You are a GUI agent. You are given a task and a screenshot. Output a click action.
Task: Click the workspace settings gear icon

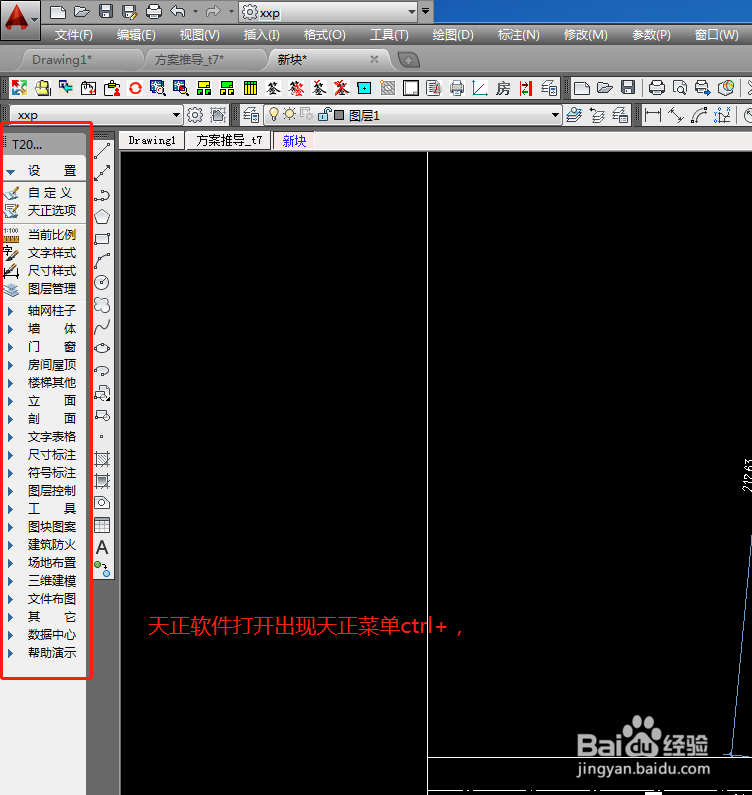pos(195,115)
